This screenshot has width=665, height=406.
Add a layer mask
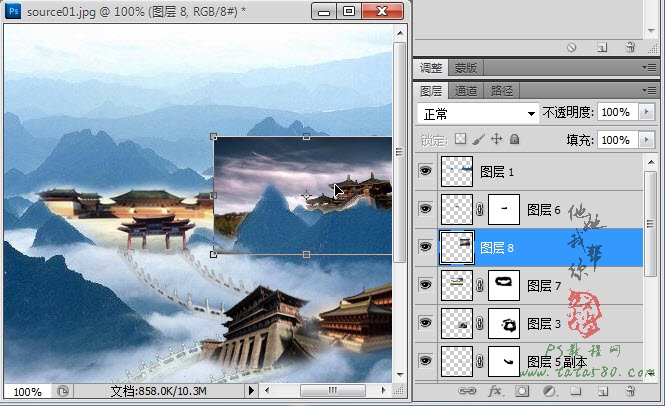[x=522, y=391]
